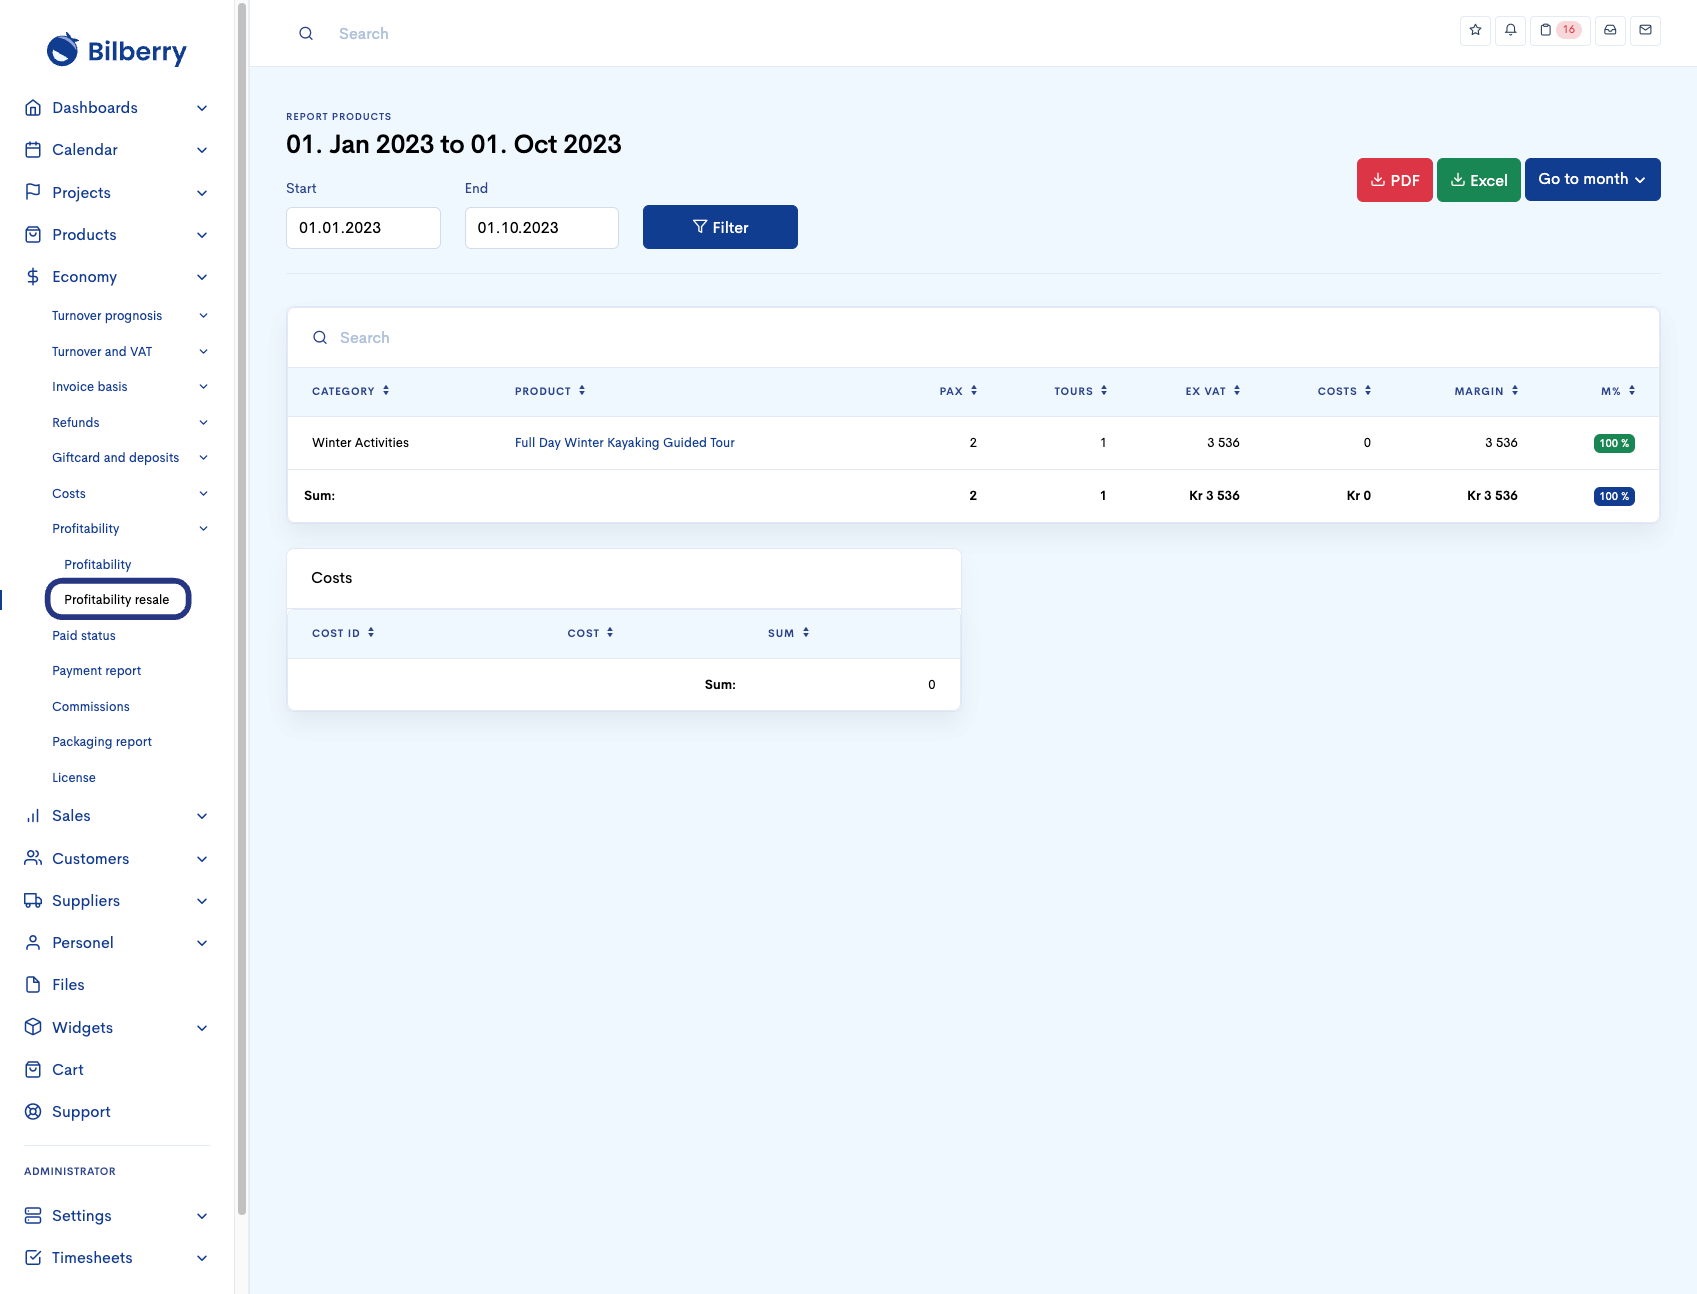This screenshot has width=1697, height=1294.
Task: Click the Start date input field
Action: 363,228
